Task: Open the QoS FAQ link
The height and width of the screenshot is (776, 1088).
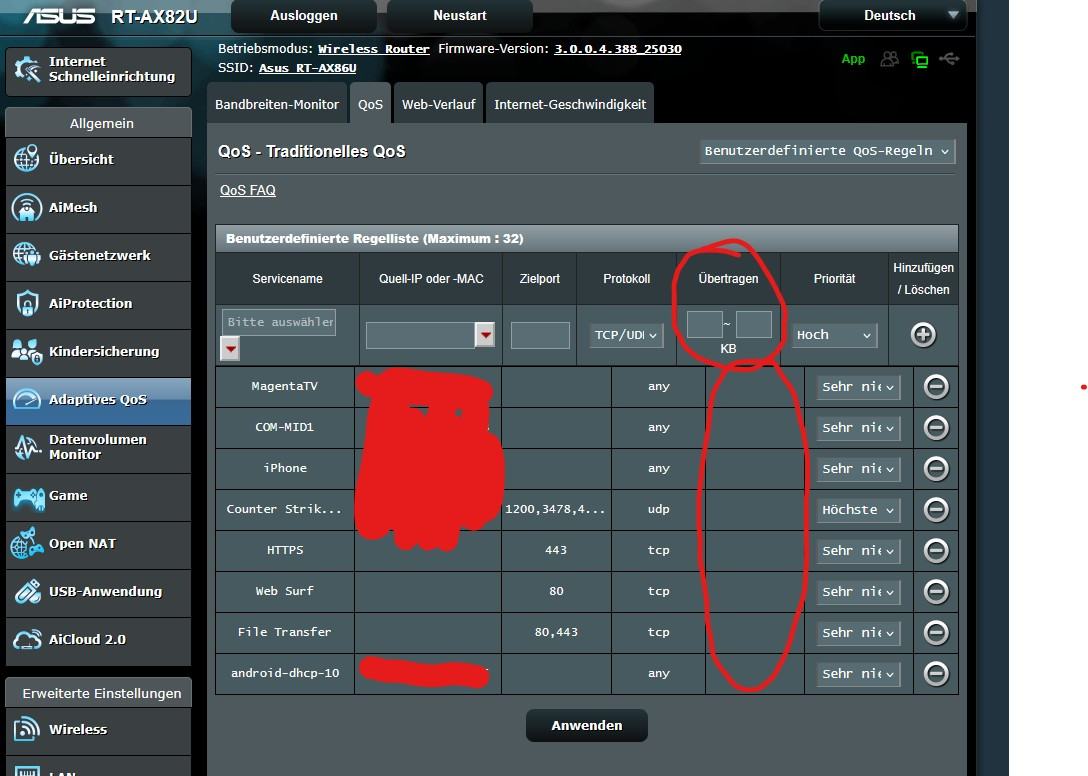Action: coord(248,190)
